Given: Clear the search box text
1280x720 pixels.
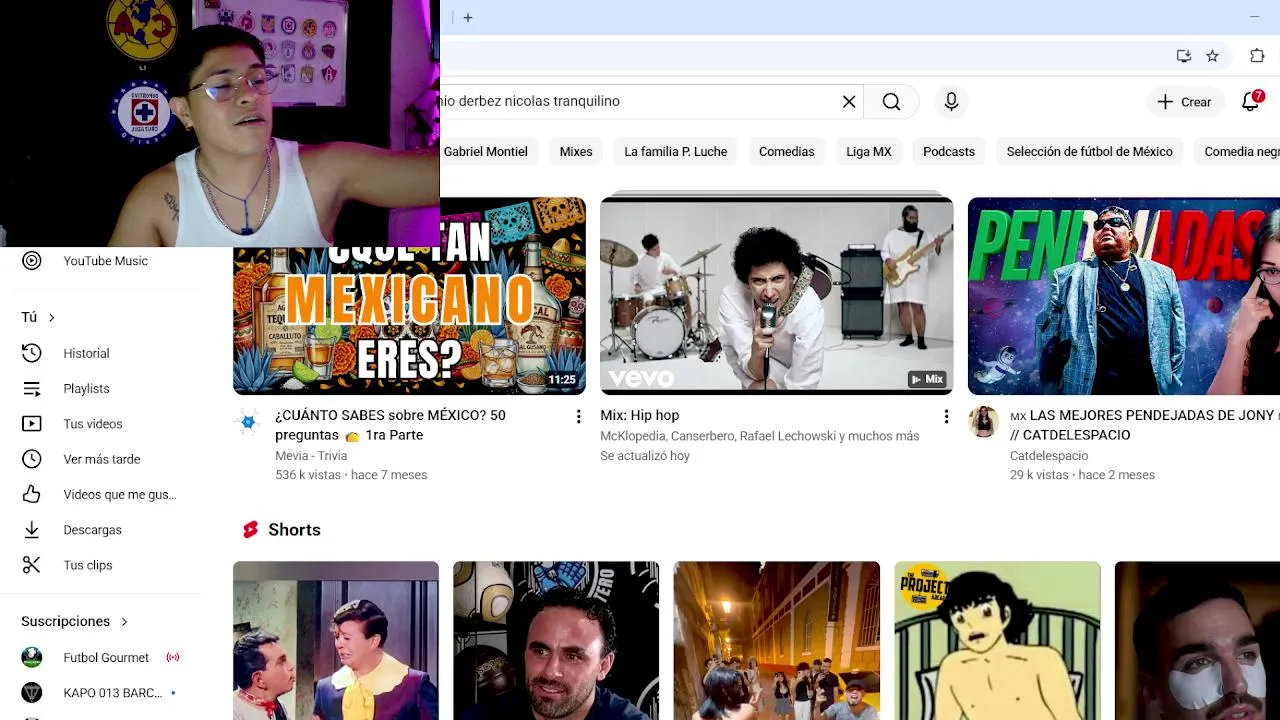Looking at the screenshot, I should click(849, 101).
